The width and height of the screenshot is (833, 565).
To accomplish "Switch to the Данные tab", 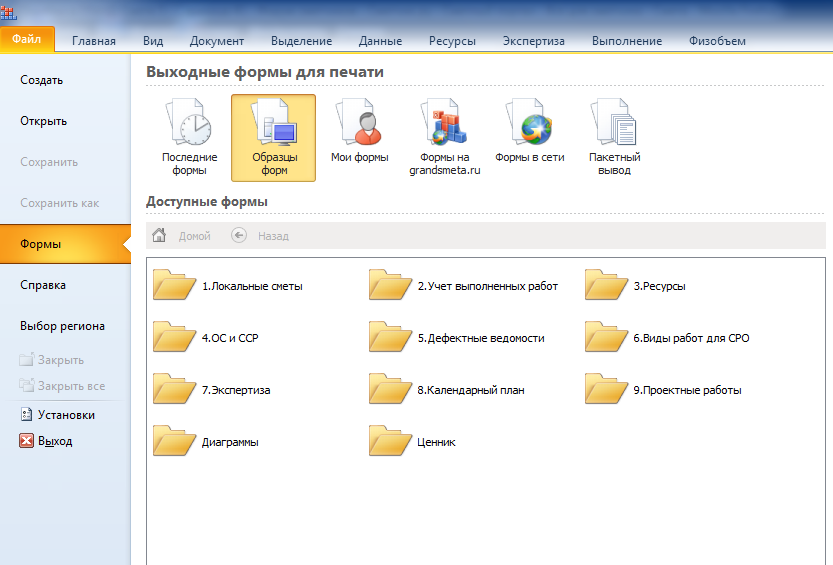I will click(380, 41).
